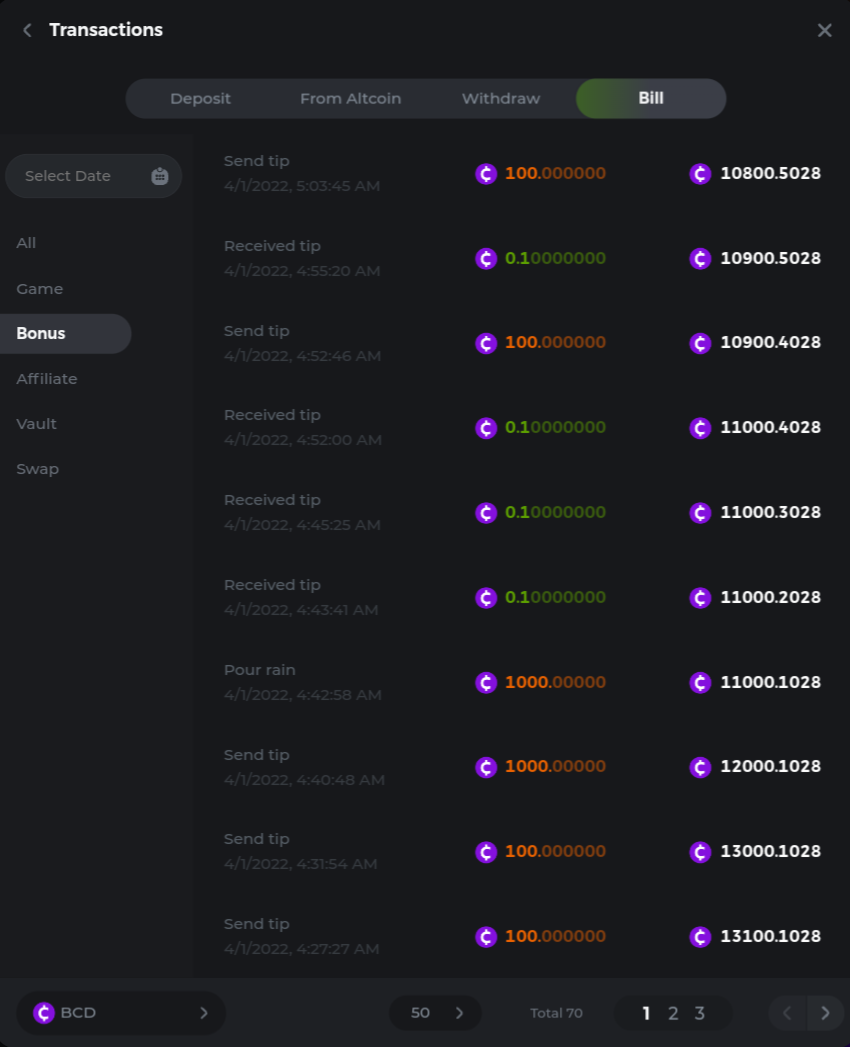Click coin icon next to balance 13100.1028
Image resolution: width=850 pixels, height=1047 pixels.
click(700, 937)
